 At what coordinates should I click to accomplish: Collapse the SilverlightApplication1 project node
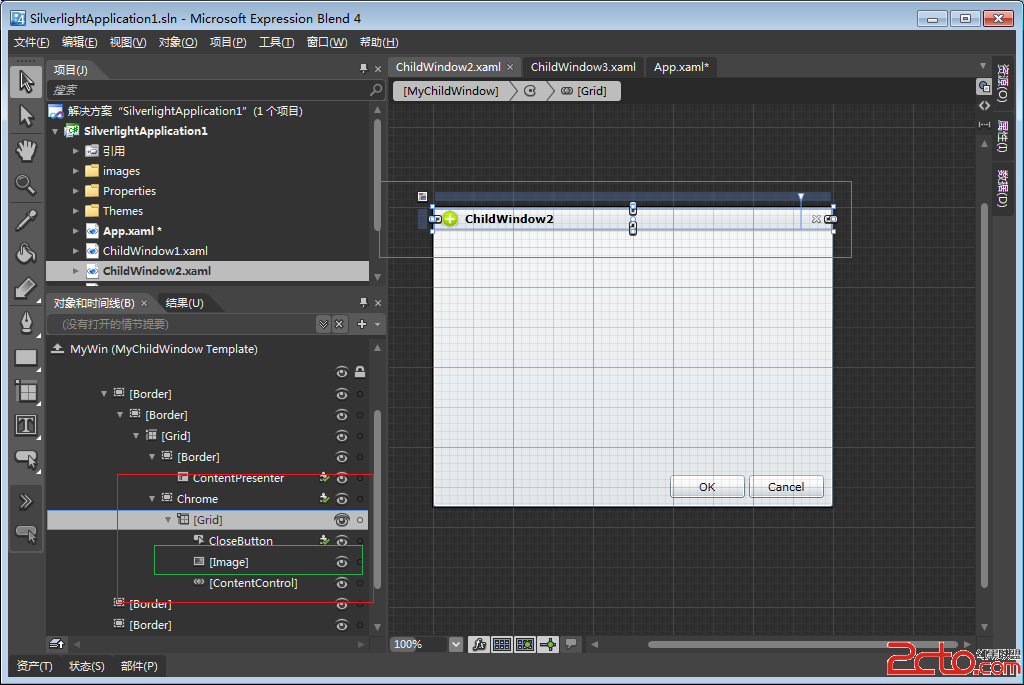coord(56,131)
